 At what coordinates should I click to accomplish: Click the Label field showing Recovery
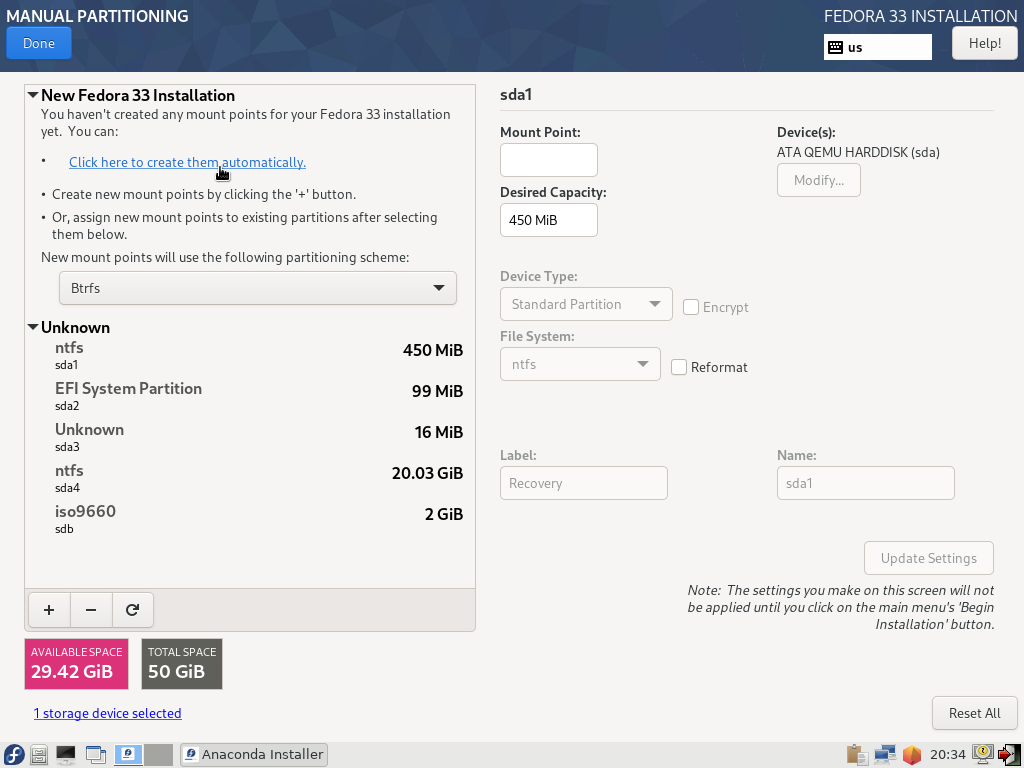(584, 483)
